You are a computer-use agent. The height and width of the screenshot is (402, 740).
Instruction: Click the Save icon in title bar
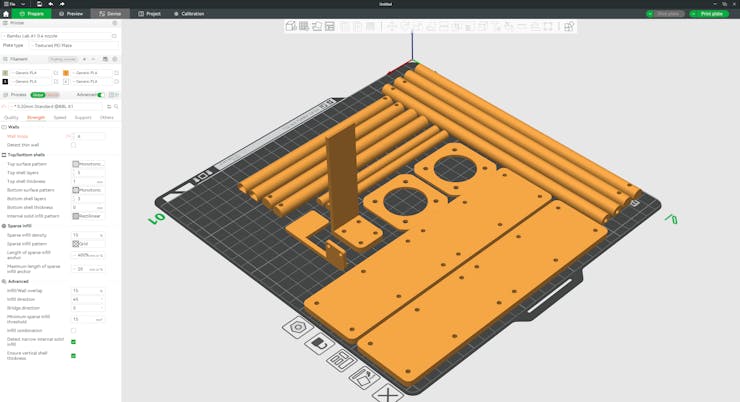39,4
